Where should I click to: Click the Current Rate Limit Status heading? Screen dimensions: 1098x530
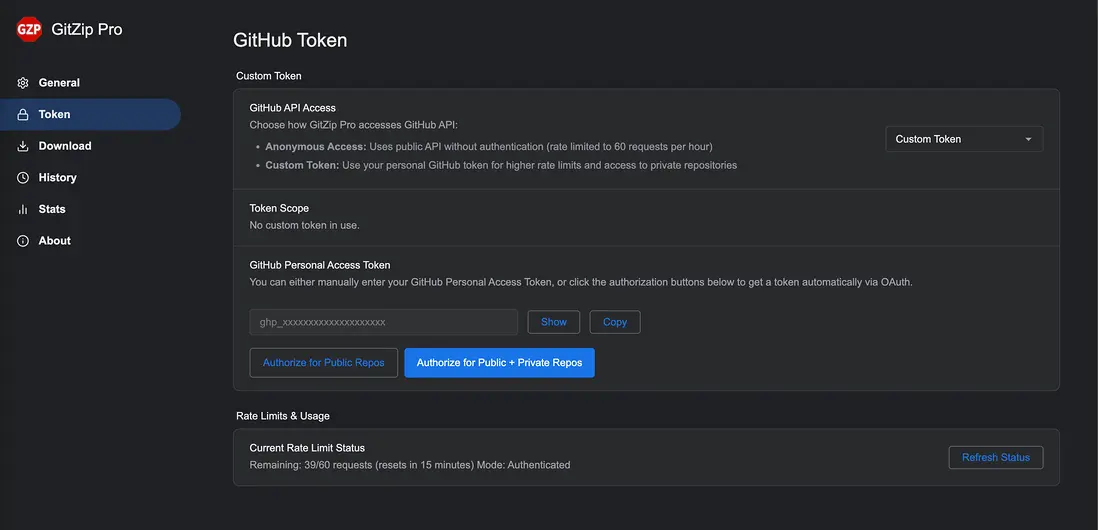307,447
